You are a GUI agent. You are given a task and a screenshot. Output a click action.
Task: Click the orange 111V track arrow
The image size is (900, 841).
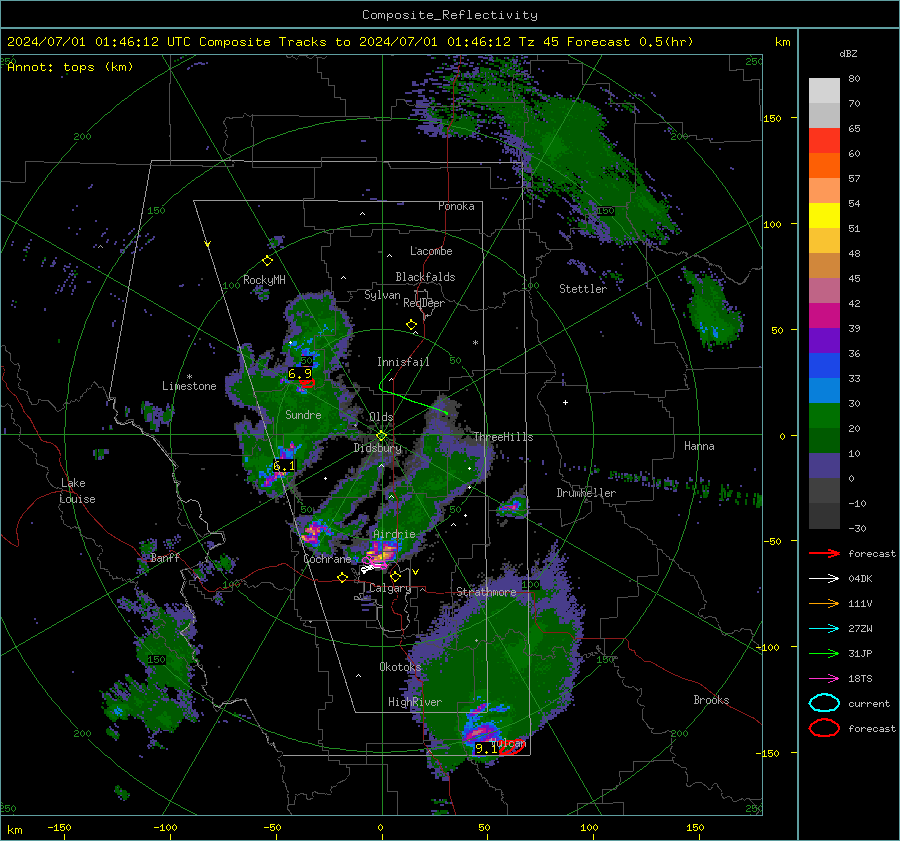(x=824, y=603)
